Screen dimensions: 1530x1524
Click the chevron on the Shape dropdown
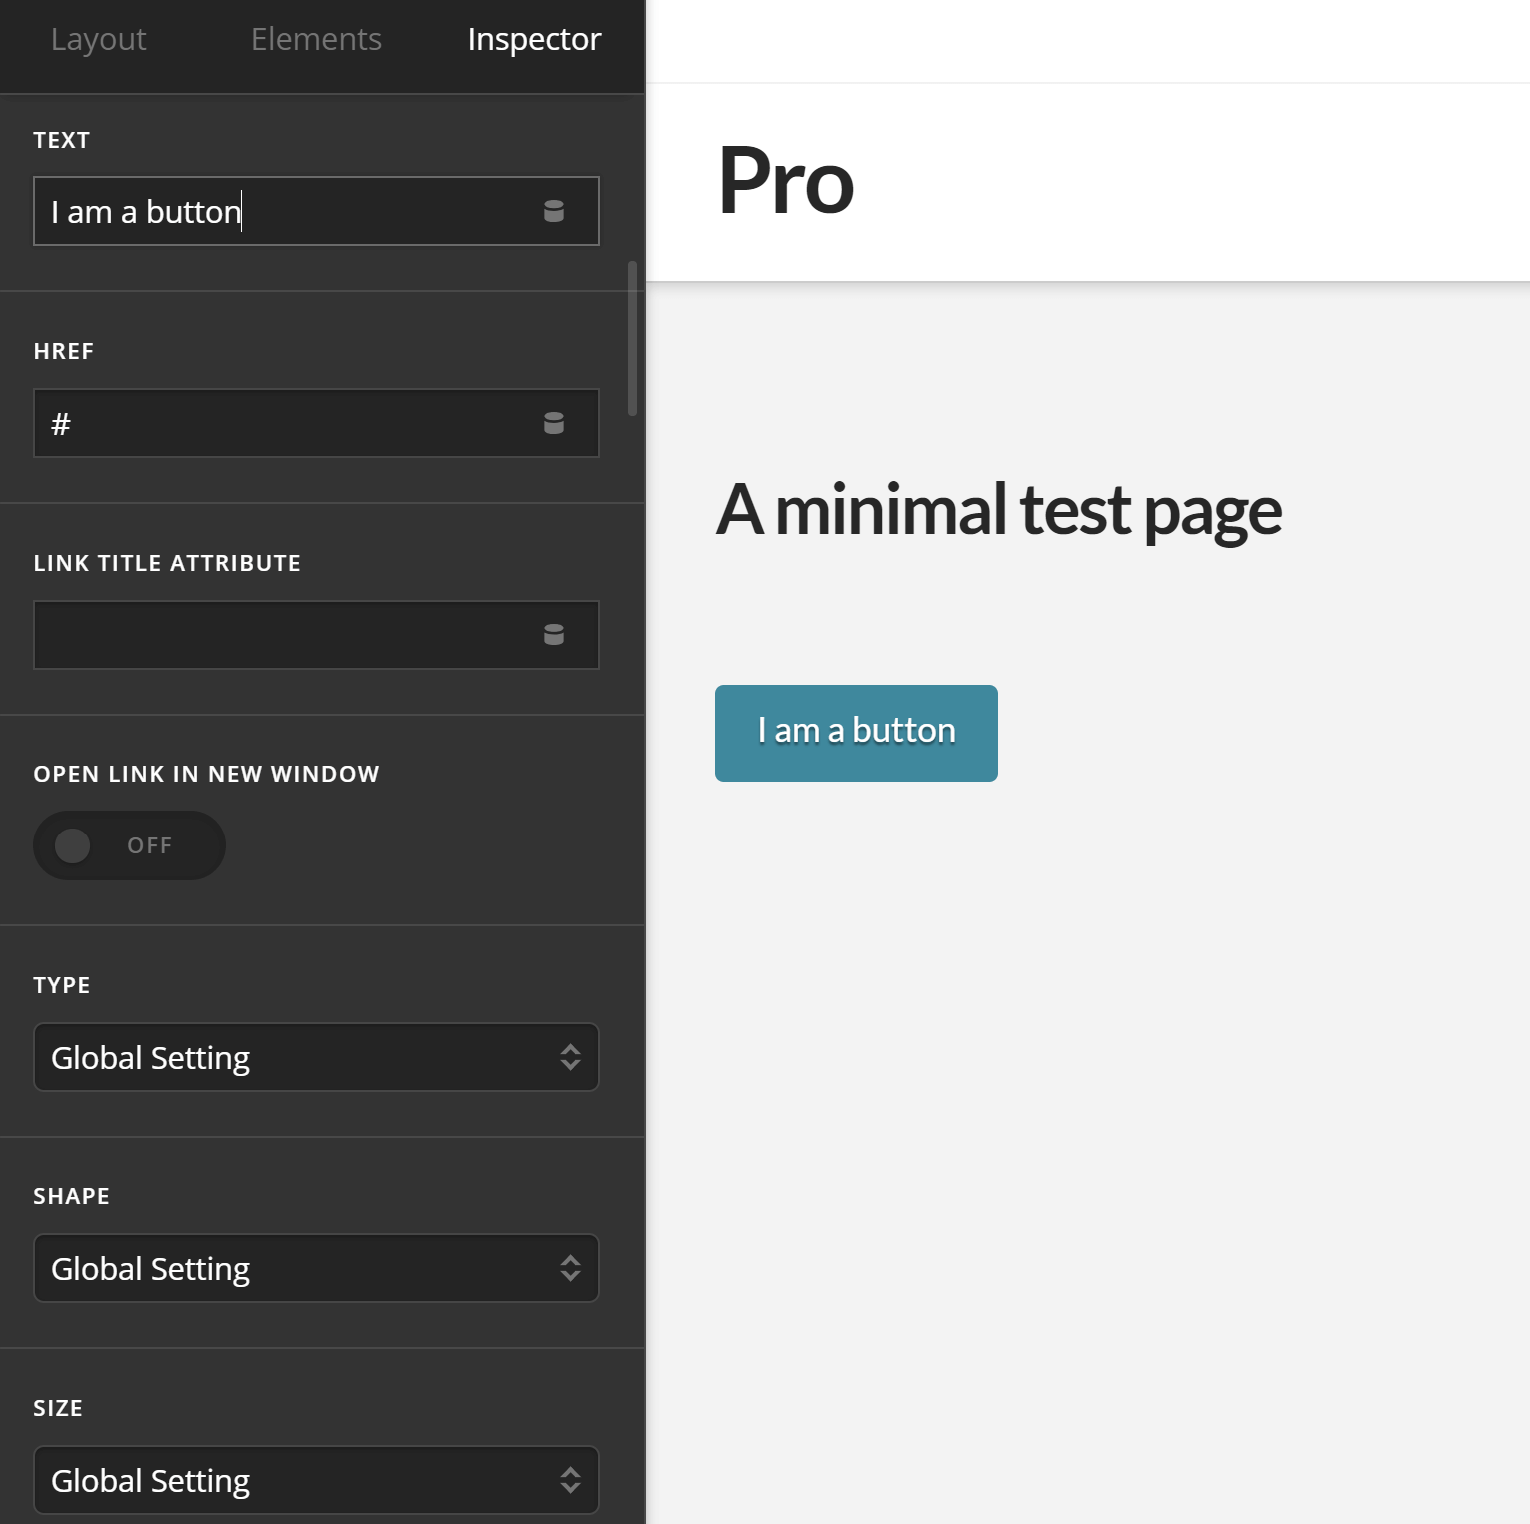tap(570, 1268)
